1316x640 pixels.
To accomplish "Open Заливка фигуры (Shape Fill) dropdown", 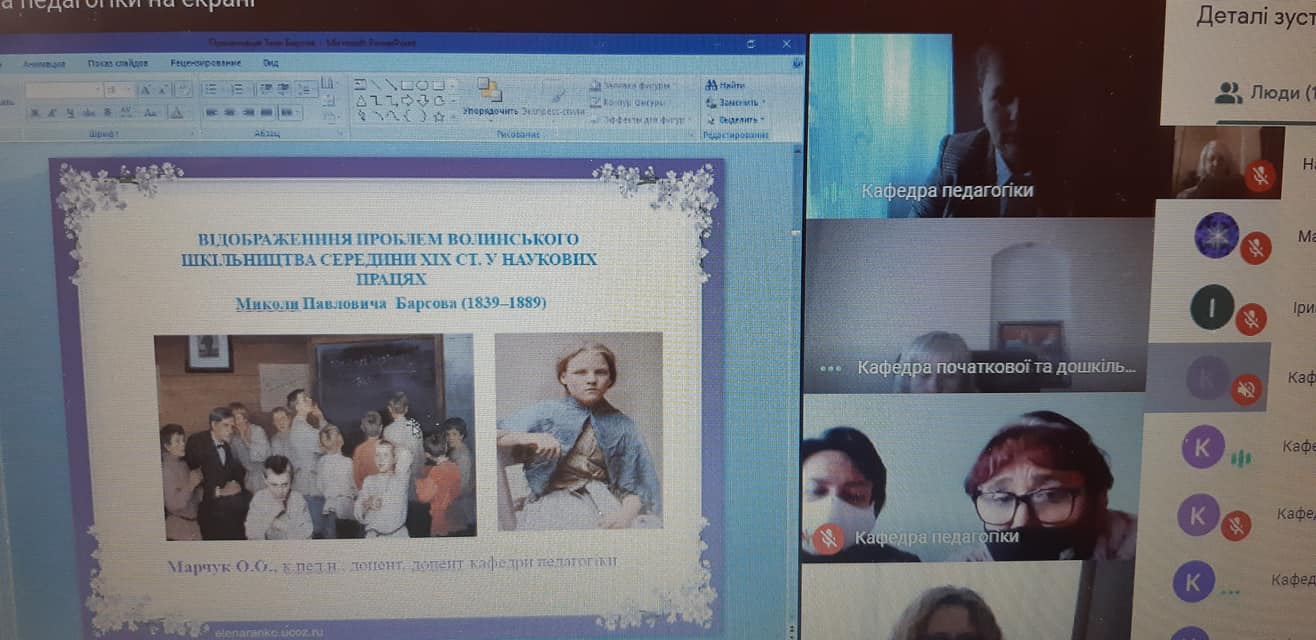I will [631, 85].
